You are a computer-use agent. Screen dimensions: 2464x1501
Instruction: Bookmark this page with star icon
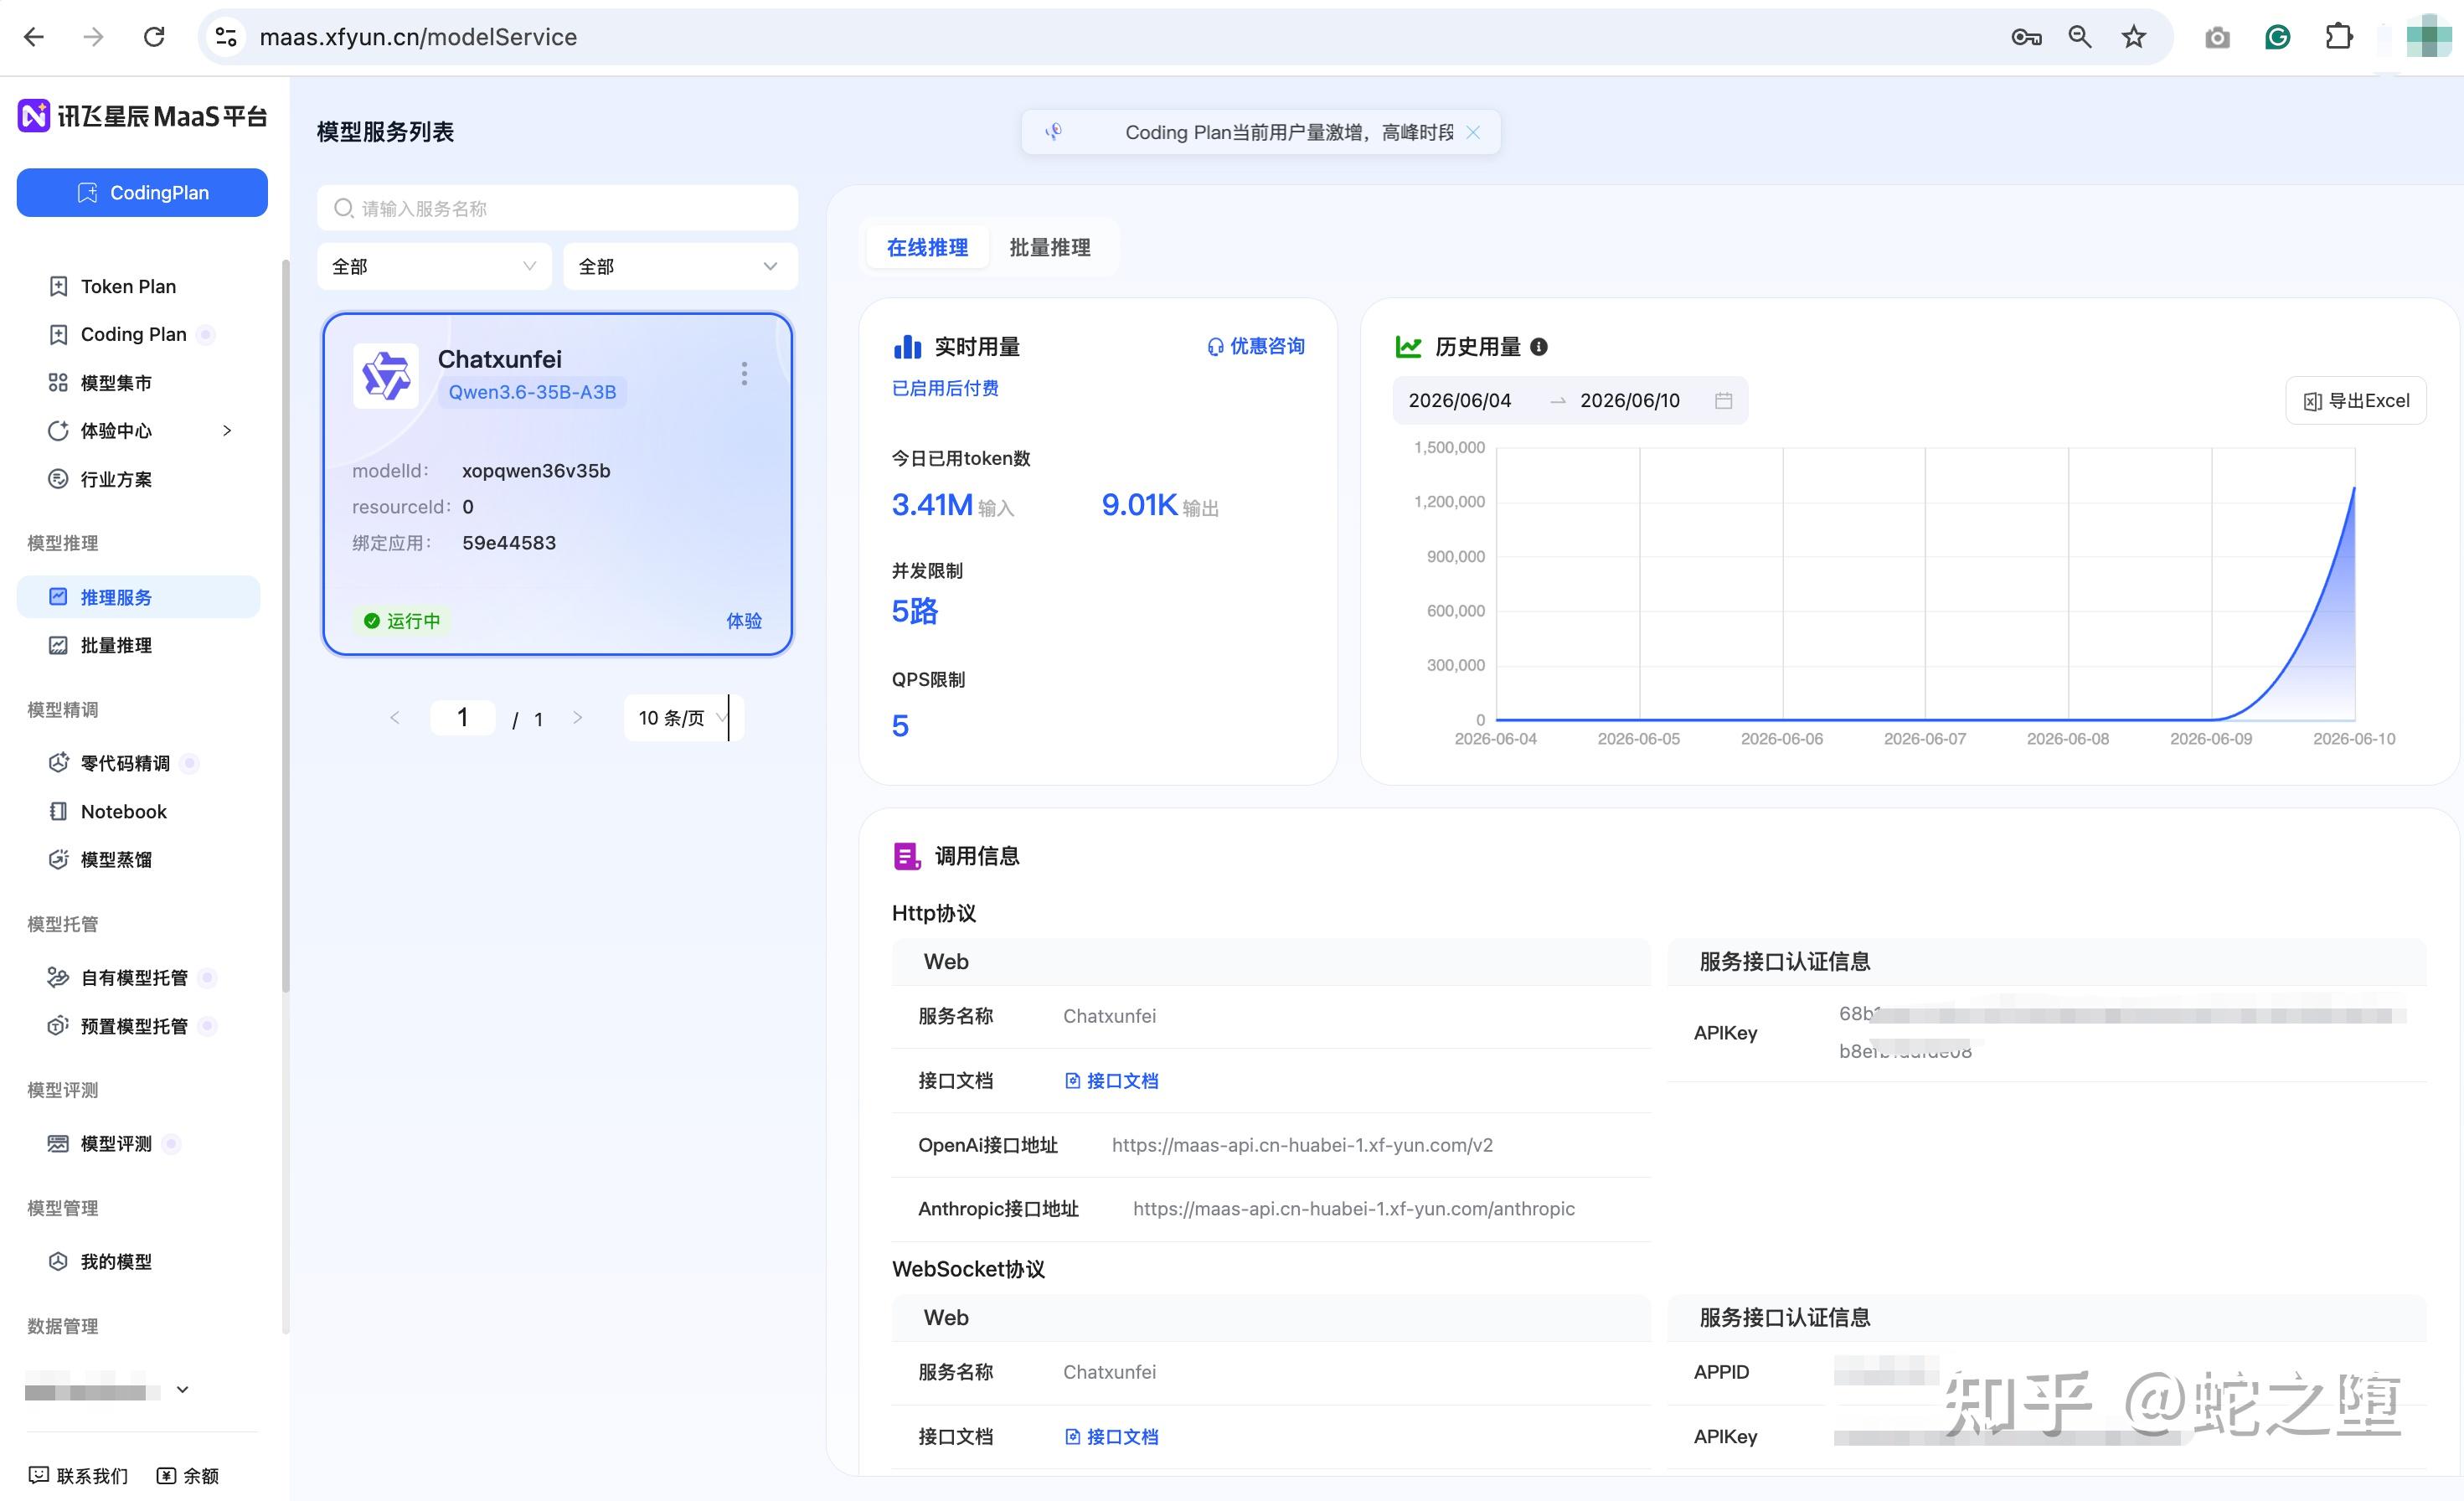[x=2134, y=37]
